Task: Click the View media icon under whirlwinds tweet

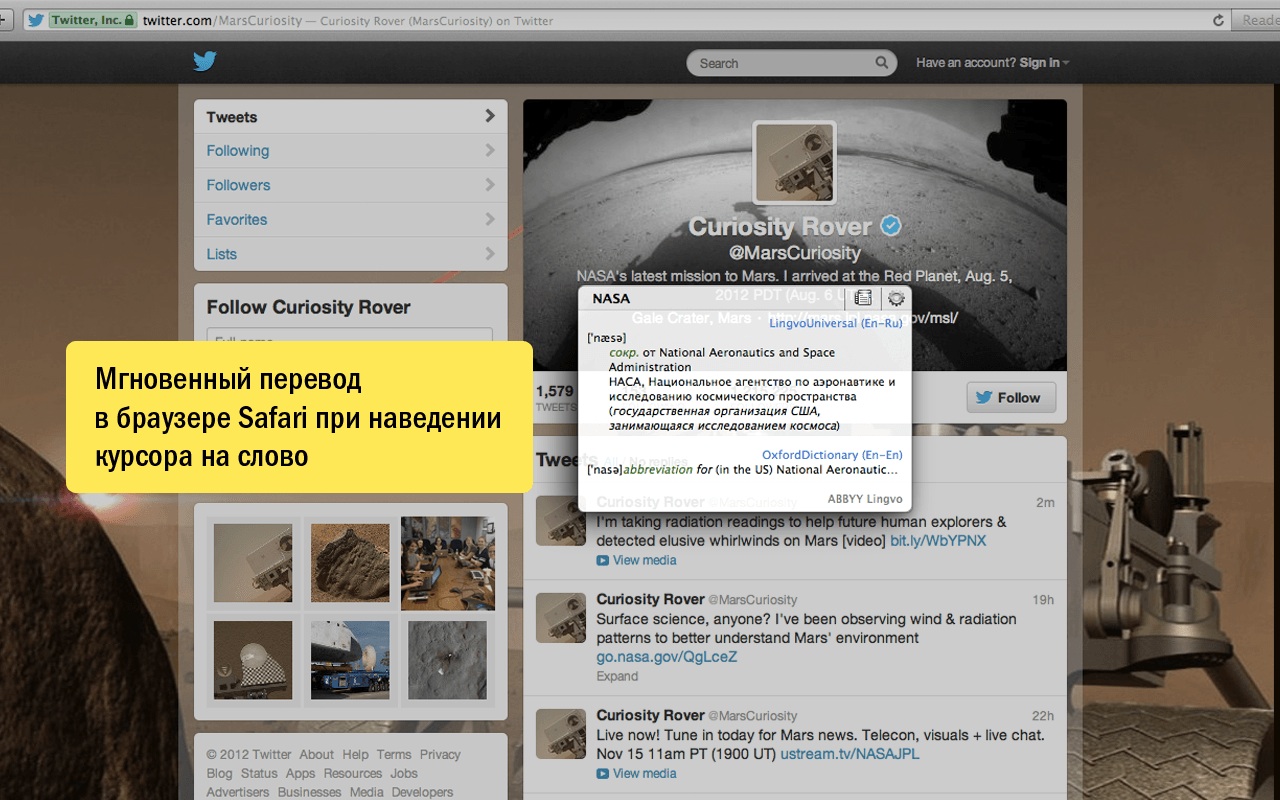Action: click(x=602, y=560)
